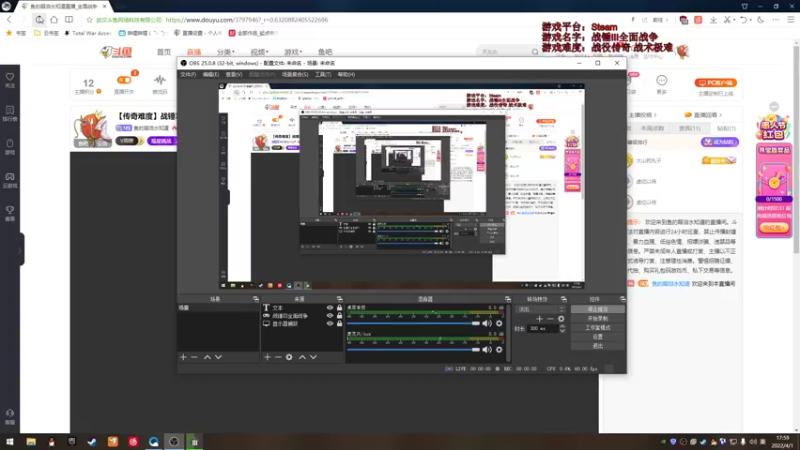Image resolution: width=800 pixels, height=450 pixels.
Task: Click the 设置 settings button in Controls
Action: pyautogui.click(x=597, y=337)
